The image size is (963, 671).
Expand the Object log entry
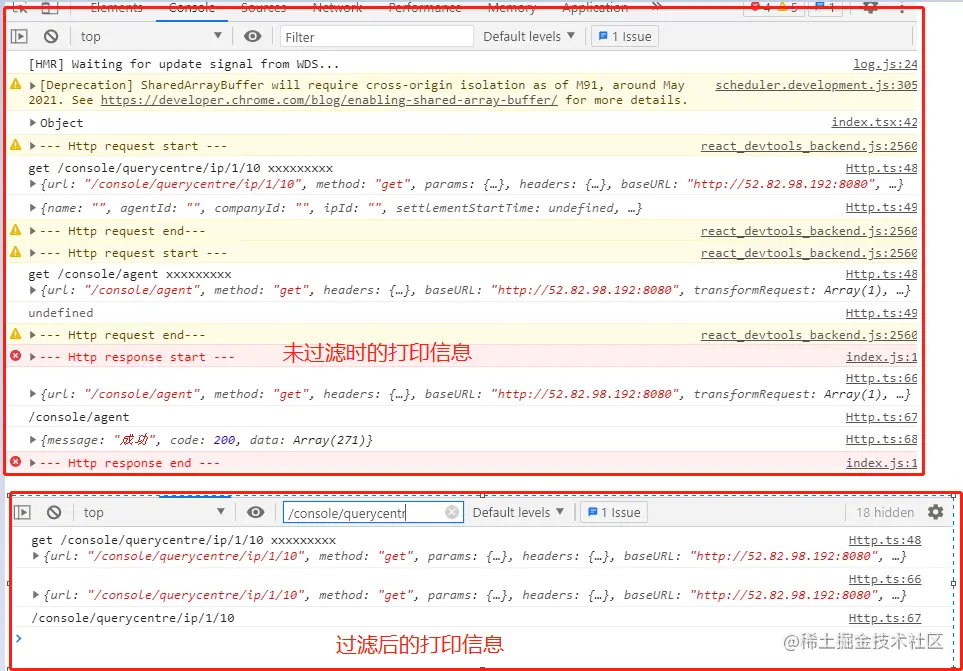(33, 123)
